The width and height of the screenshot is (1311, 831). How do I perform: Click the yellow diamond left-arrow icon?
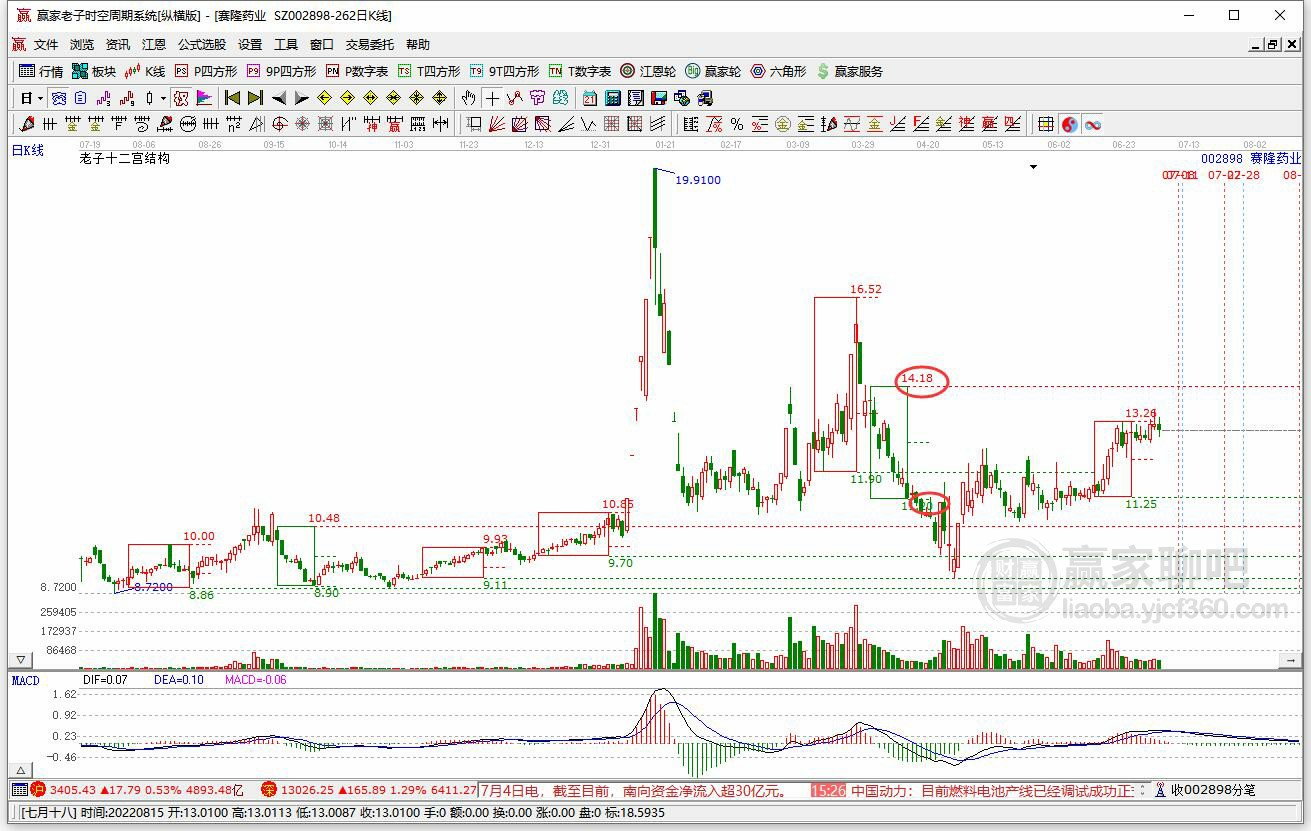click(x=325, y=98)
